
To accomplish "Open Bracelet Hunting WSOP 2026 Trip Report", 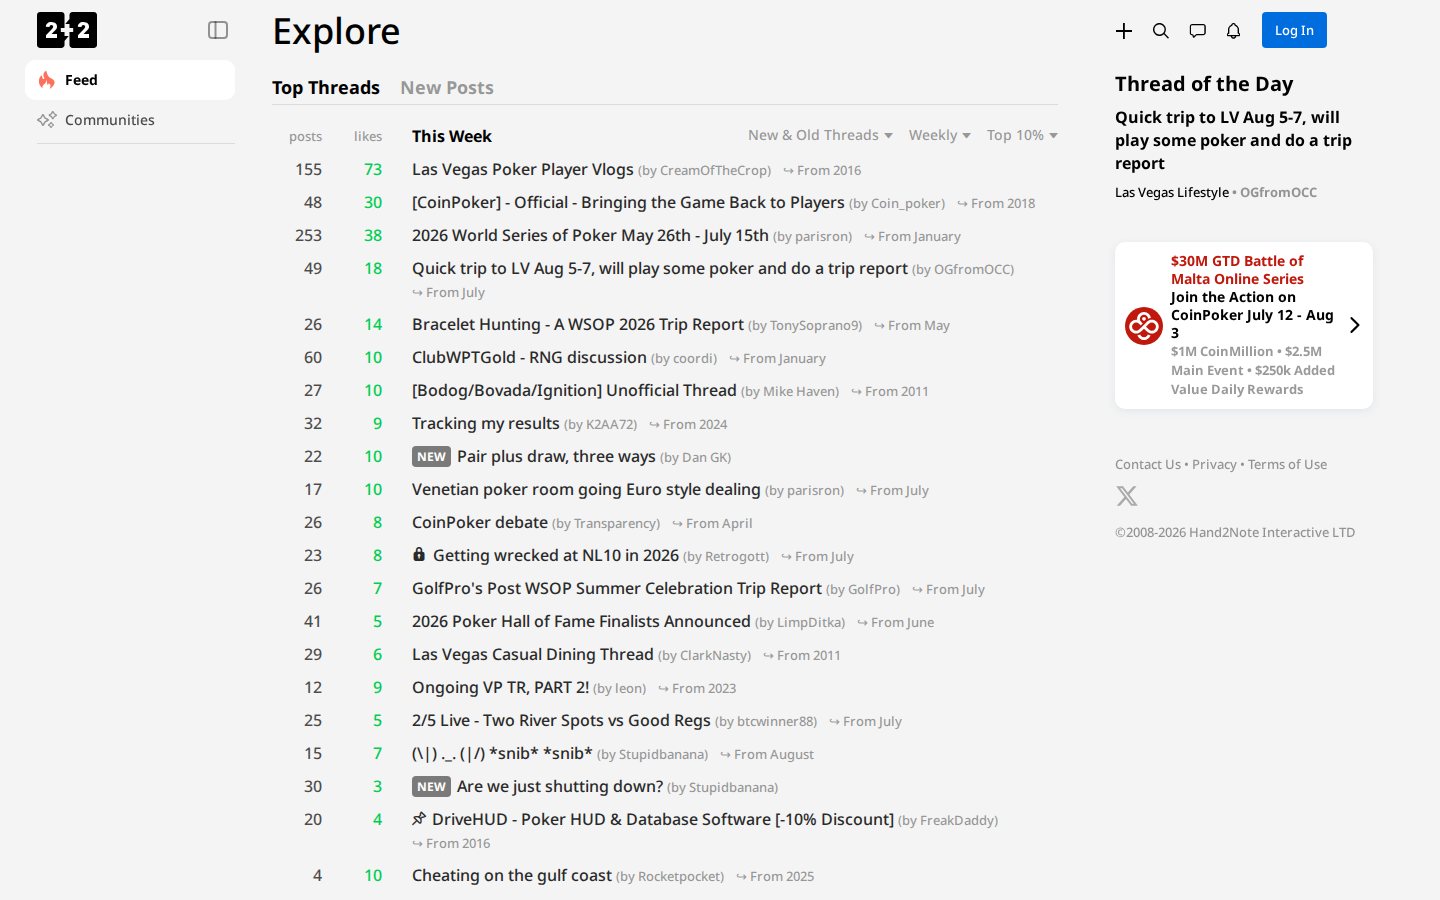I will coord(578,324).
